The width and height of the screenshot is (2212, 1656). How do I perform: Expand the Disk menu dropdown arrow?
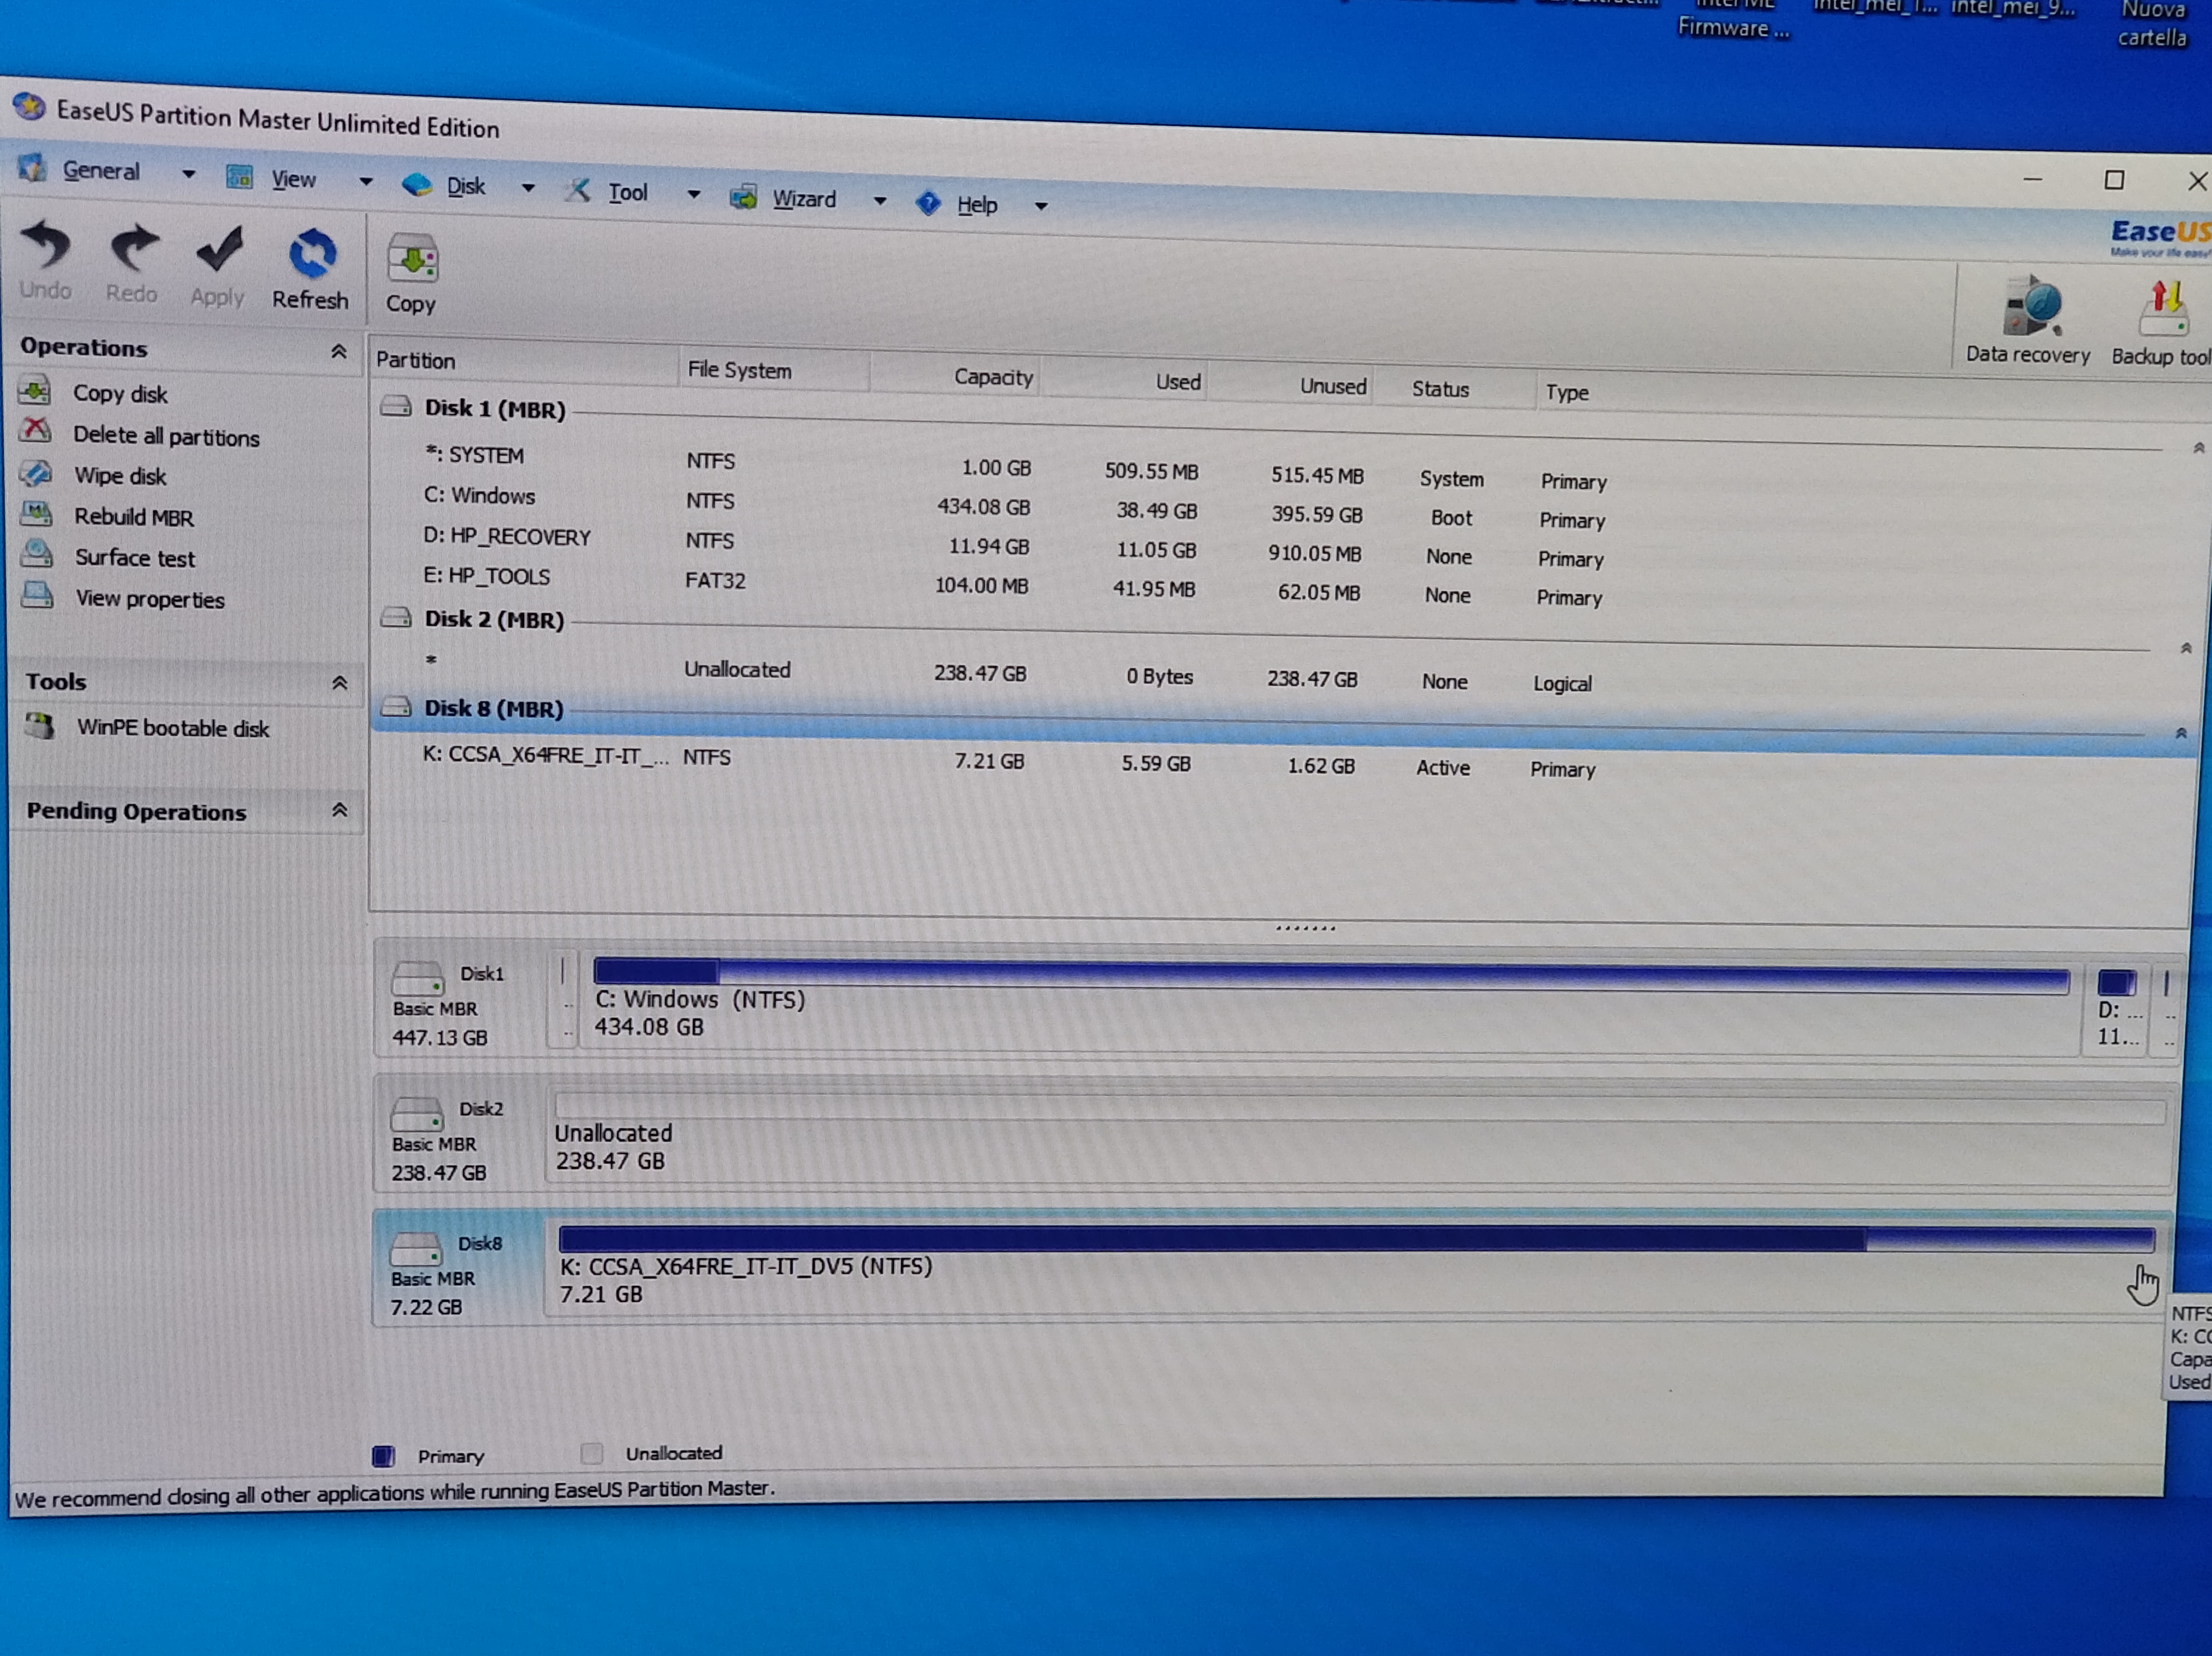point(528,188)
